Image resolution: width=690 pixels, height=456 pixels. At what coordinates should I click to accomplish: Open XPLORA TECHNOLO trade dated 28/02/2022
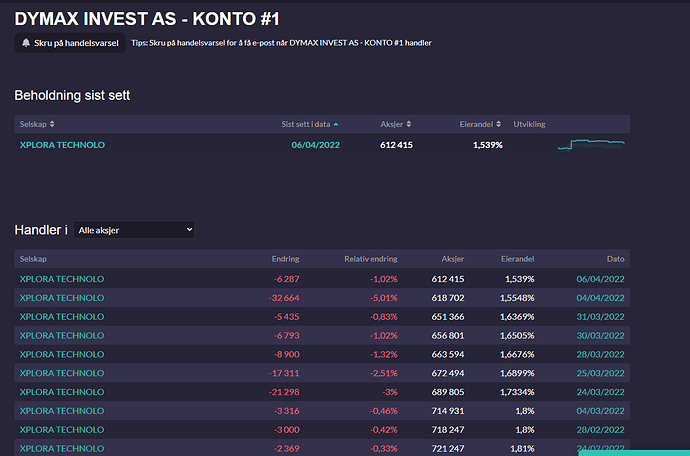[62, 430]
